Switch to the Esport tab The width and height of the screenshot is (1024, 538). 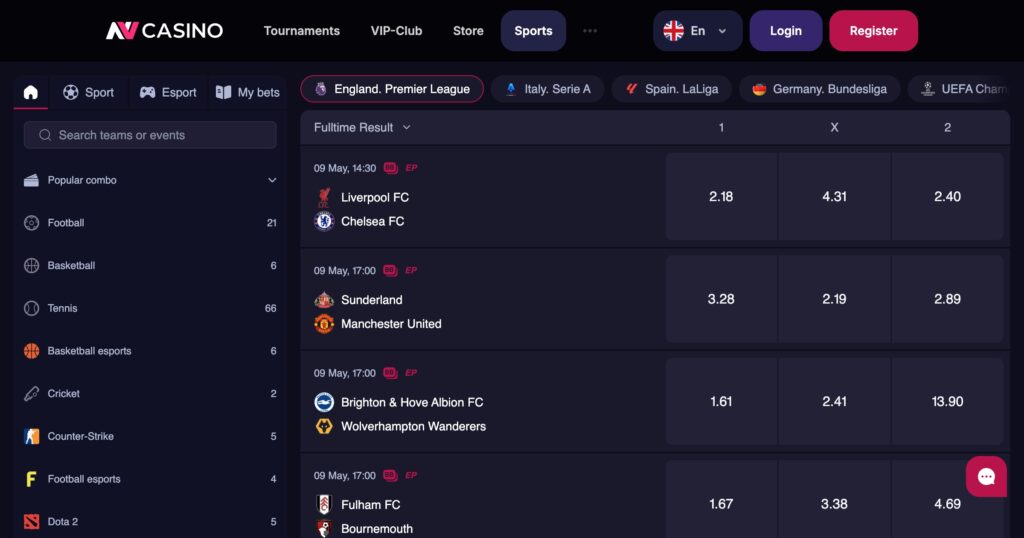[x=168, y=93]
